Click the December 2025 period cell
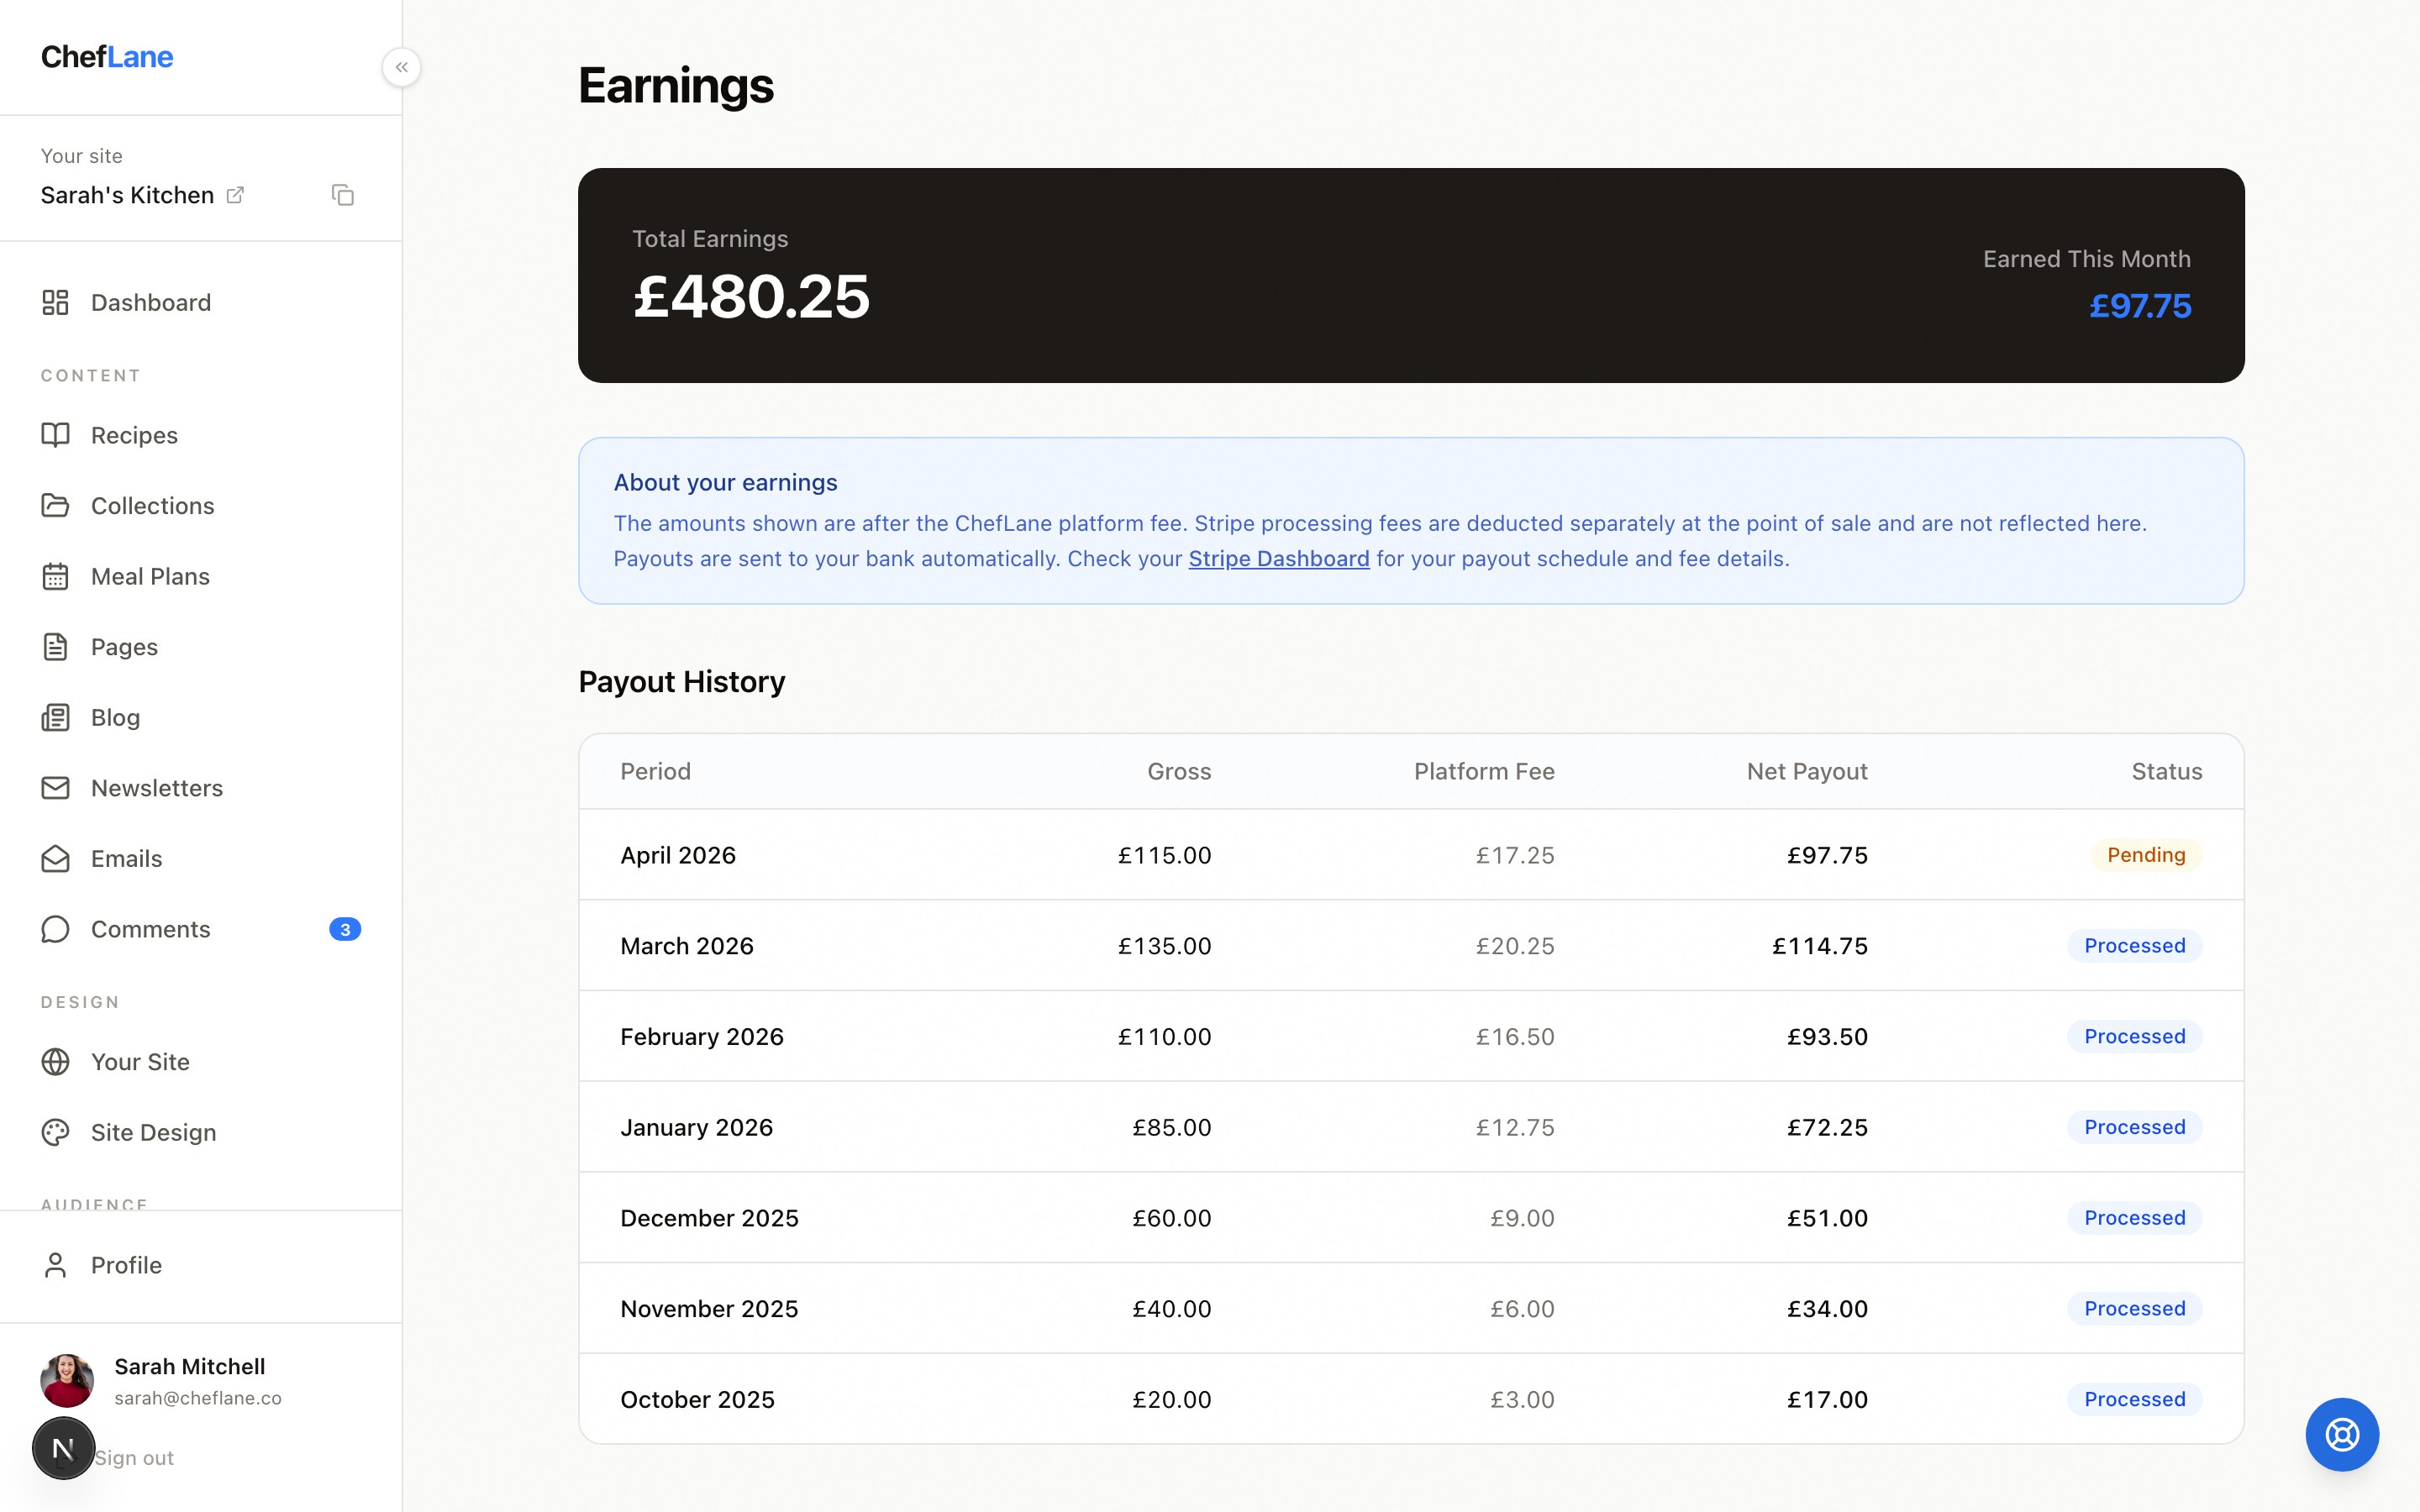2420x1512 pixels. tap(709, 1218)
